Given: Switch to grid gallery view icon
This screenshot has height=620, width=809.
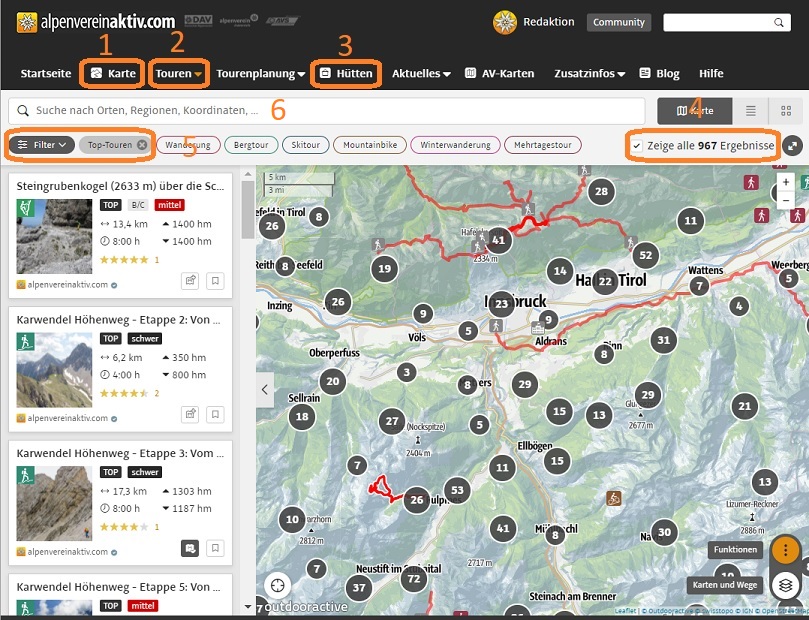Looking at the screenshot, I should pyautogui.click(x=786, y=110).
